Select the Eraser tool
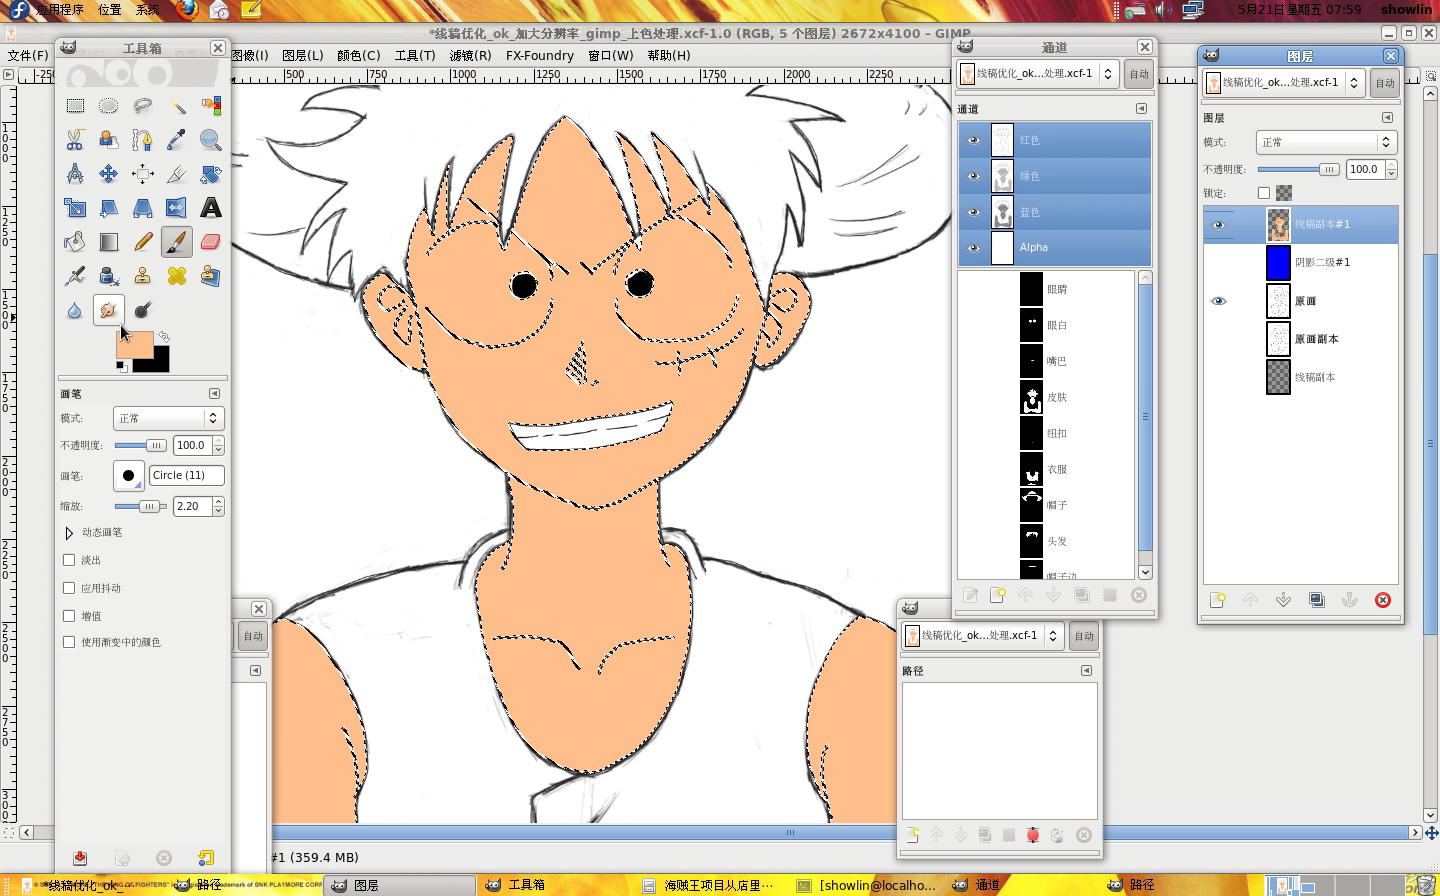 click(211, 242)
